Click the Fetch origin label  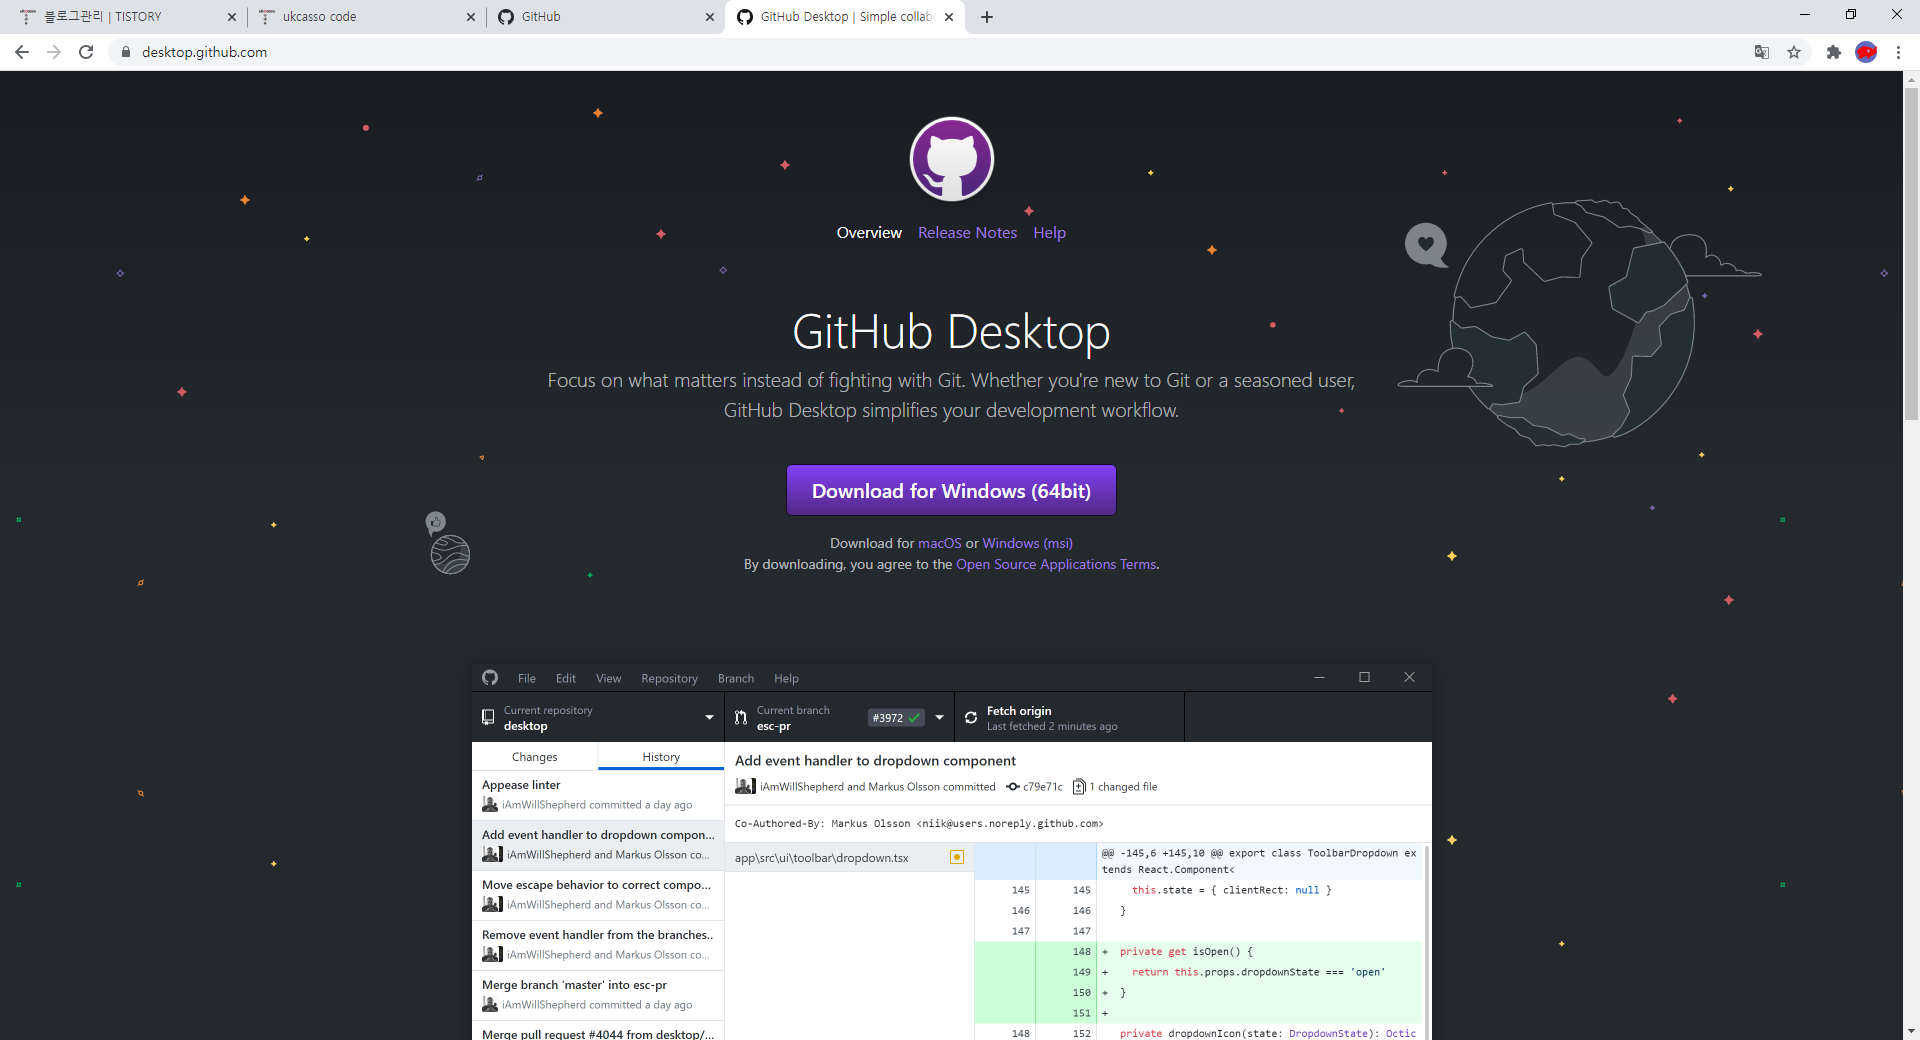click(x=1019, y=711)
